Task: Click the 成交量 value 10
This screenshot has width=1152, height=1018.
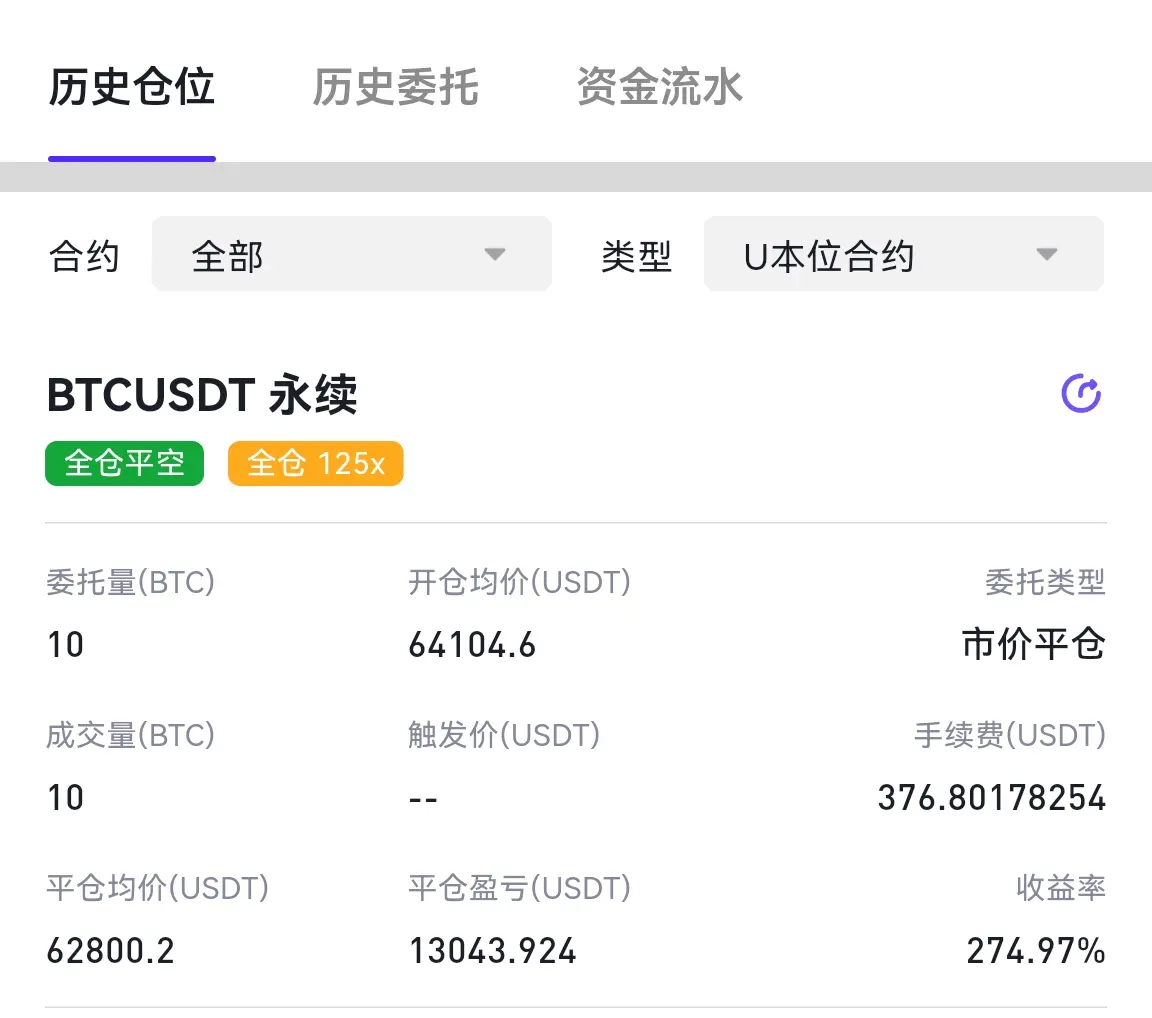Action: click(65, 798)
